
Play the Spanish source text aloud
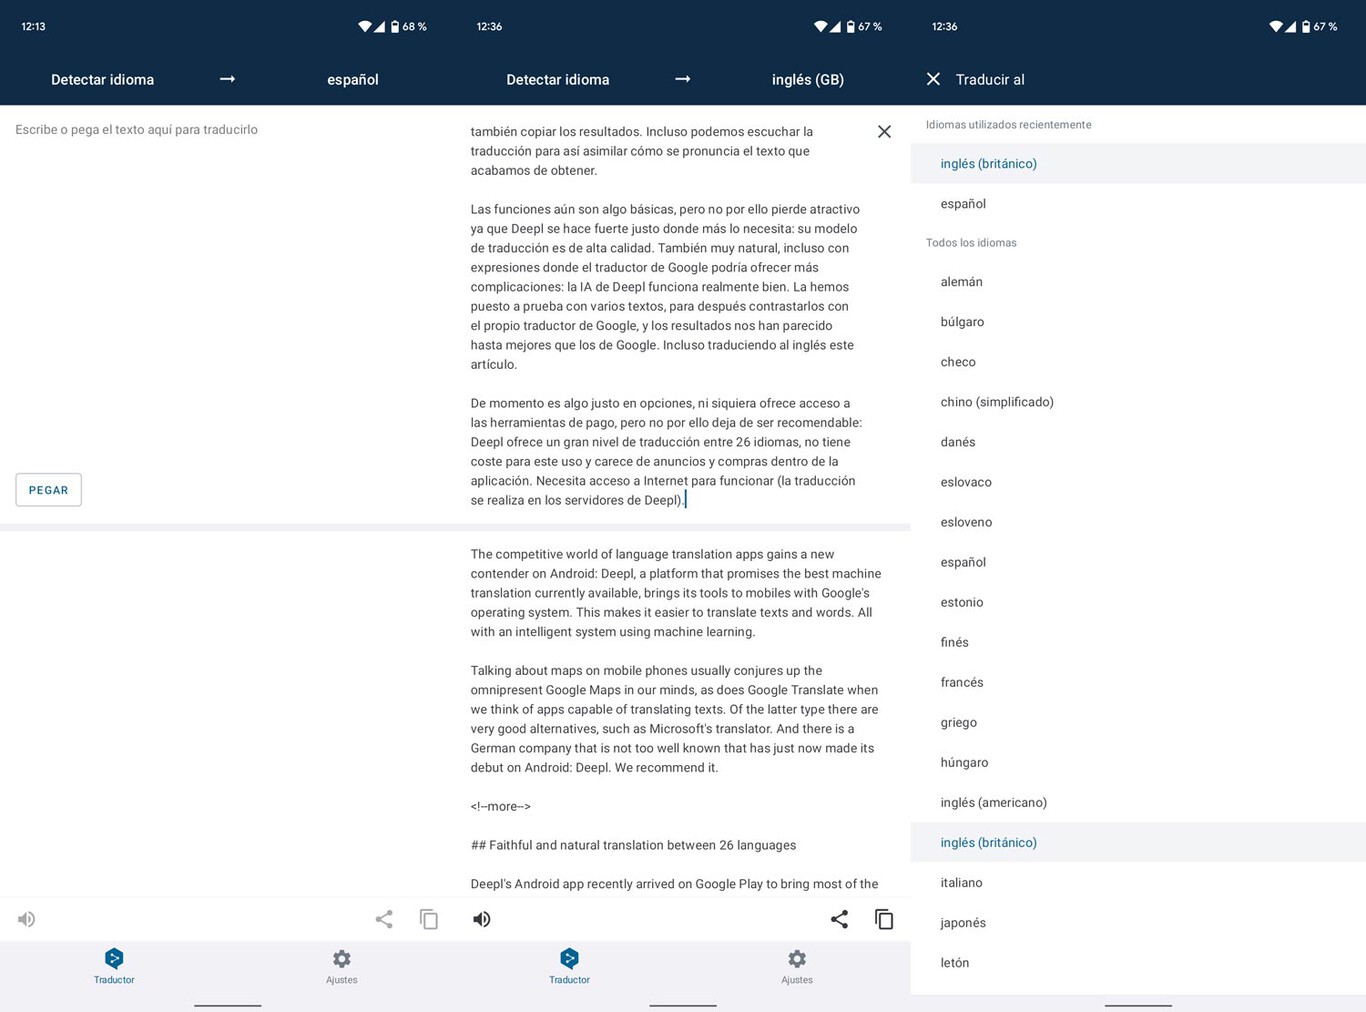(481, 919)
